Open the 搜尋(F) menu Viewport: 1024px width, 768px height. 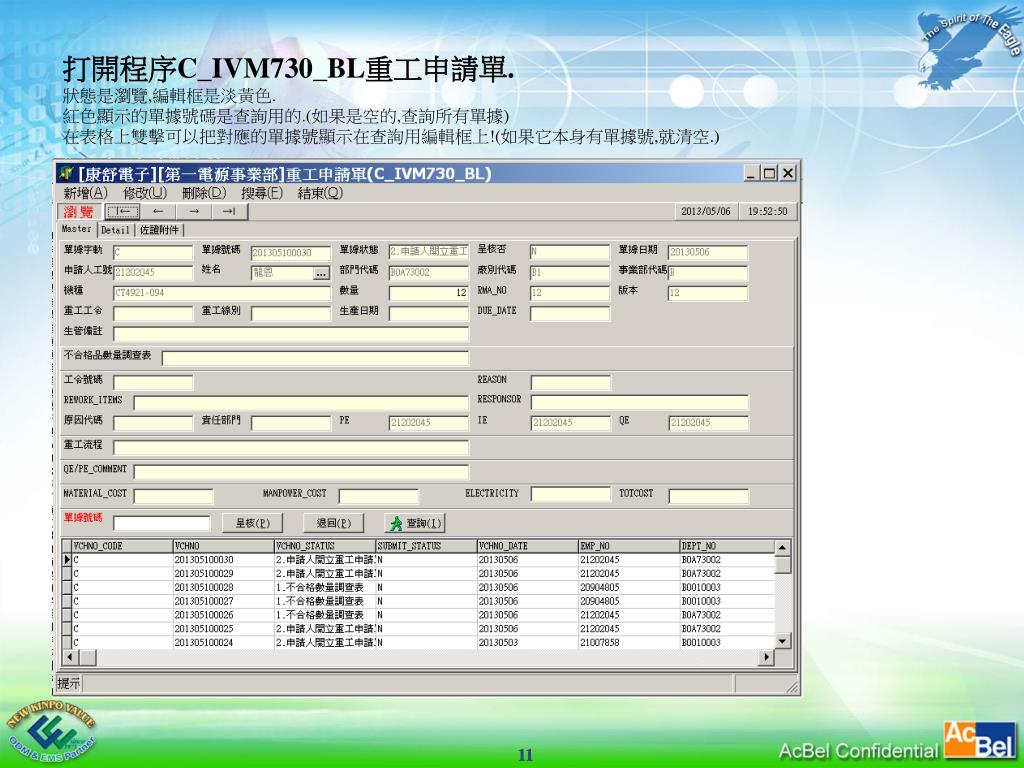click(x=262, y=193)
